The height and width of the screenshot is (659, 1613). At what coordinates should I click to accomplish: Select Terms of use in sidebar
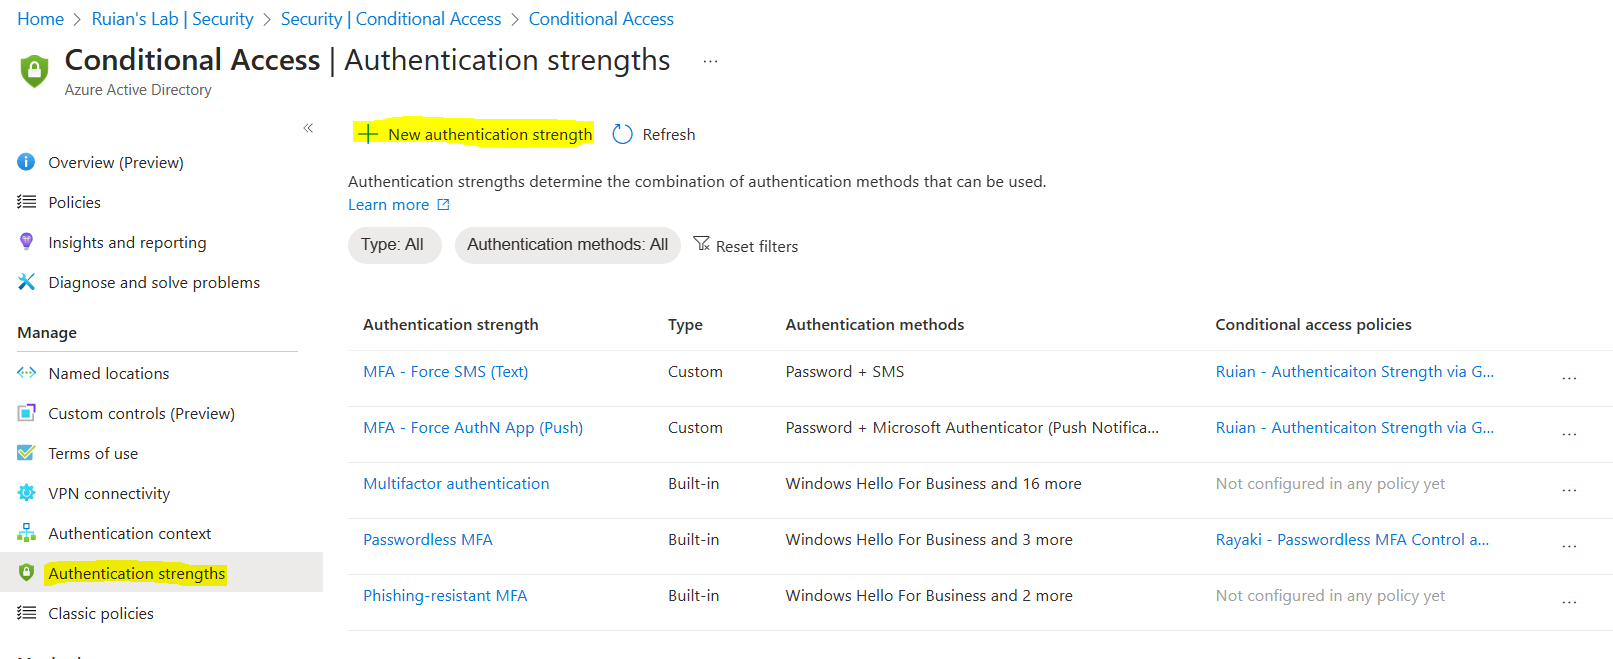(x=93, y=453)
